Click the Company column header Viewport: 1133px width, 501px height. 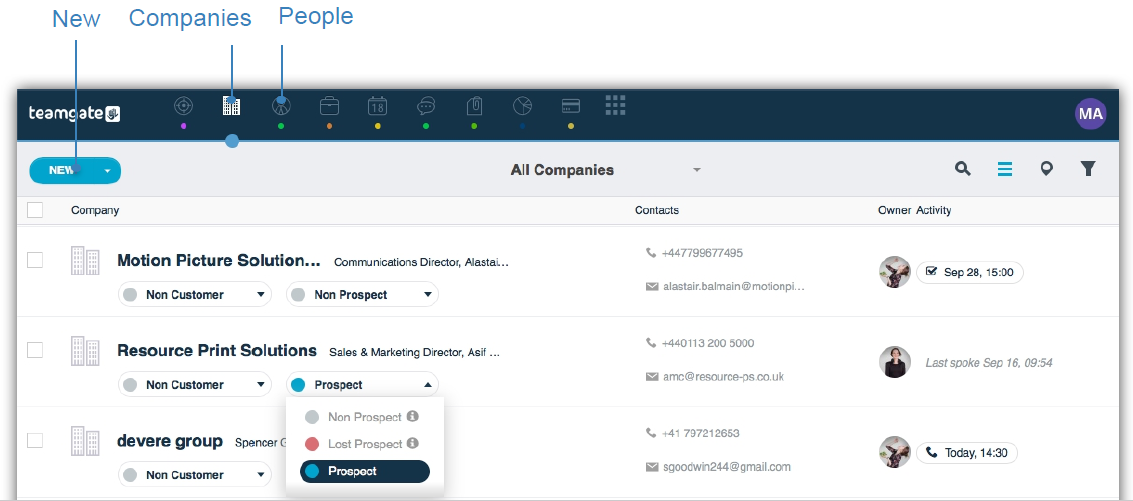pos(95,210)
